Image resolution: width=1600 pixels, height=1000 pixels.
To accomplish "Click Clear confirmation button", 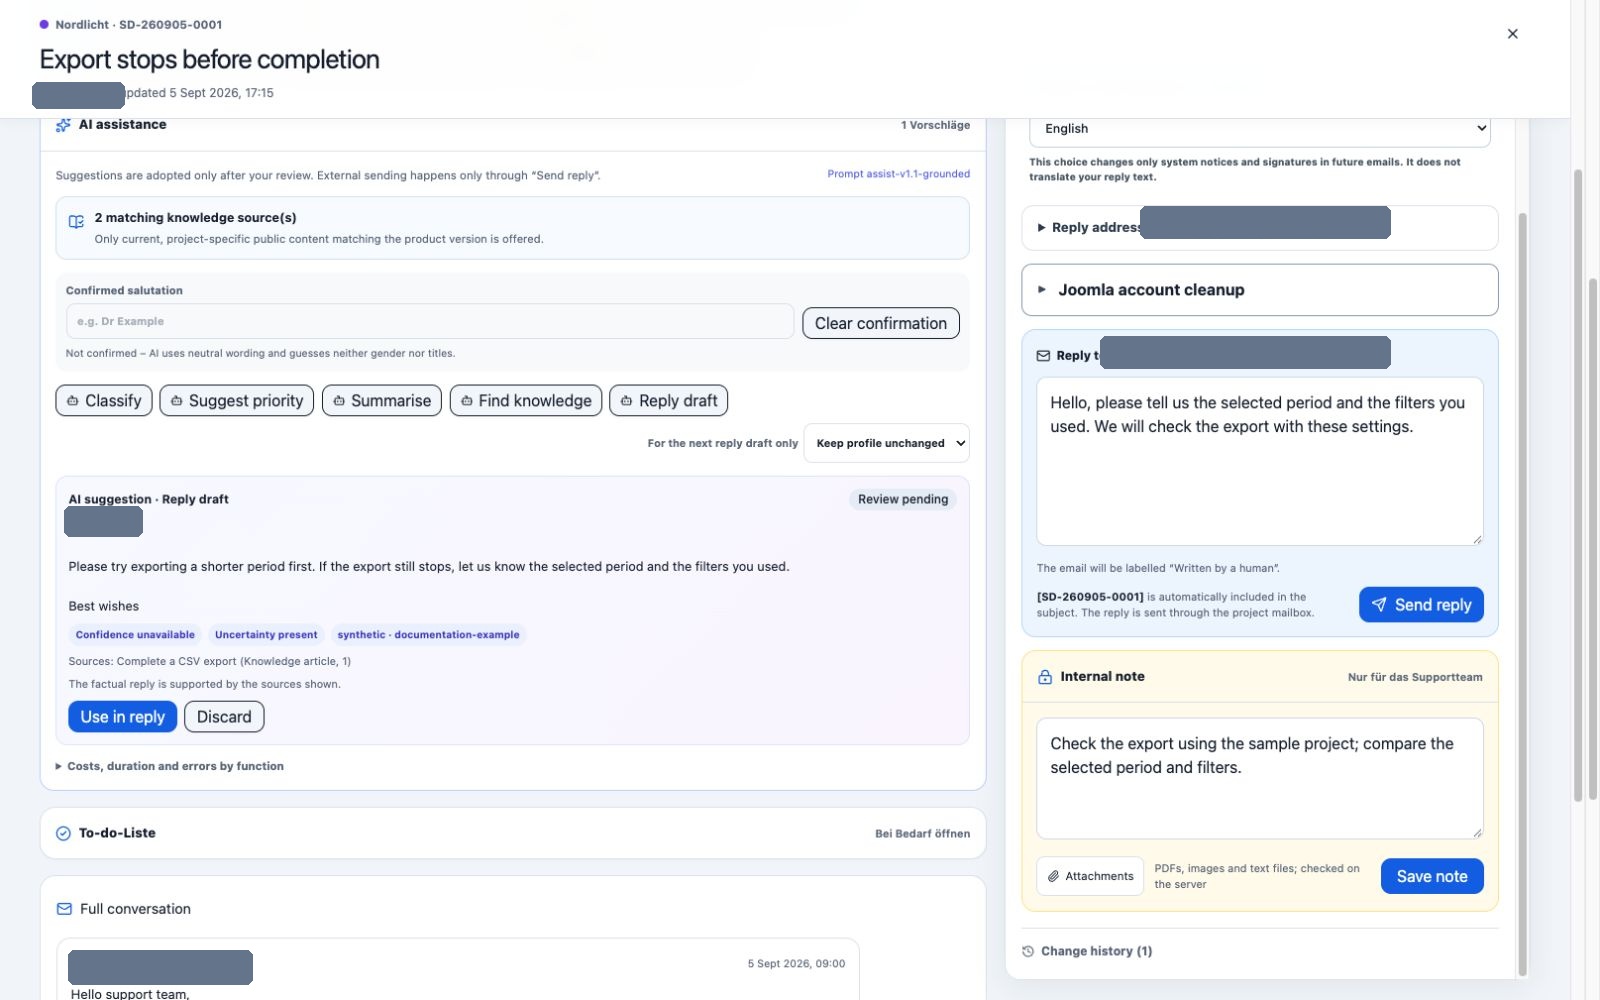I will [881, 323].
